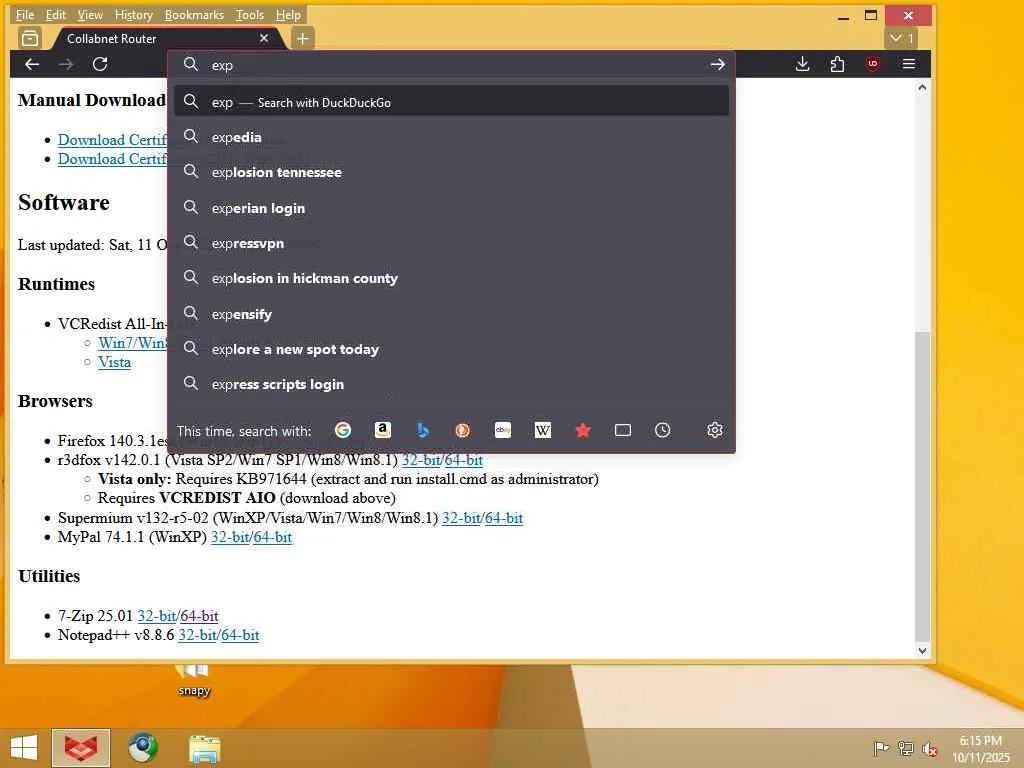Select 'explosion in hickman county' suggestion
The width and height of the screenshot is (1024, 768).
[x=451, y=278]
